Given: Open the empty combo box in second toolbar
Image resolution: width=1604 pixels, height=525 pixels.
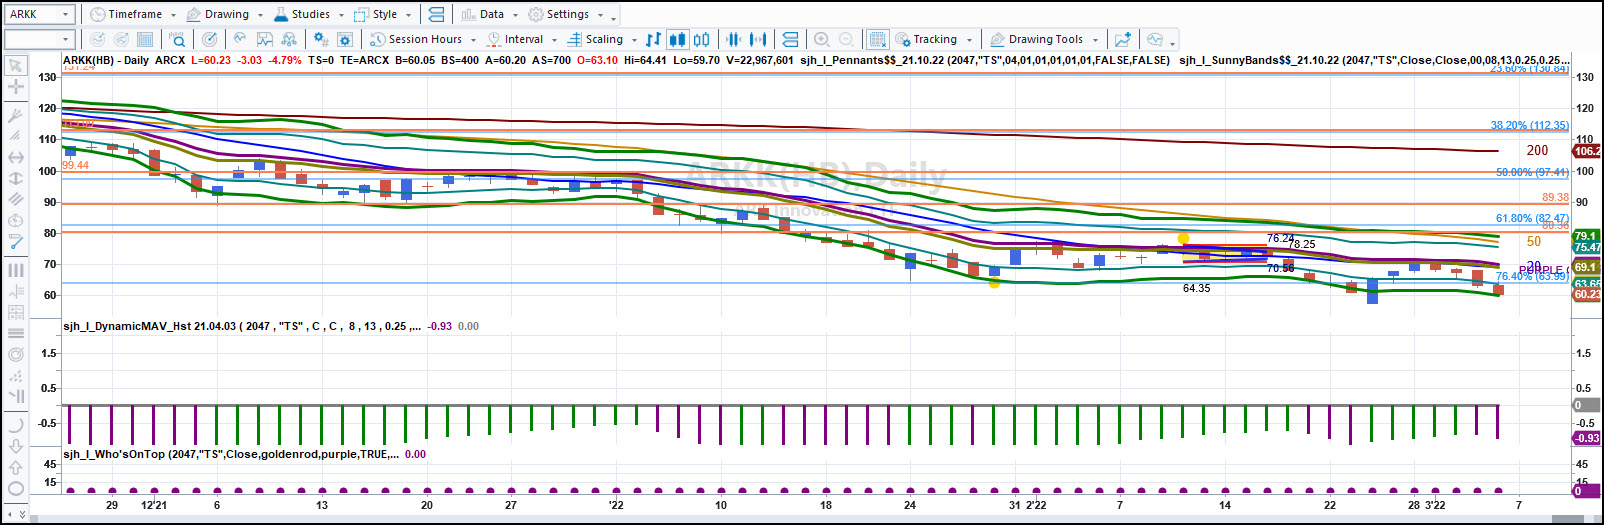Looking at the screenshot, I should (x=39, y=39).
